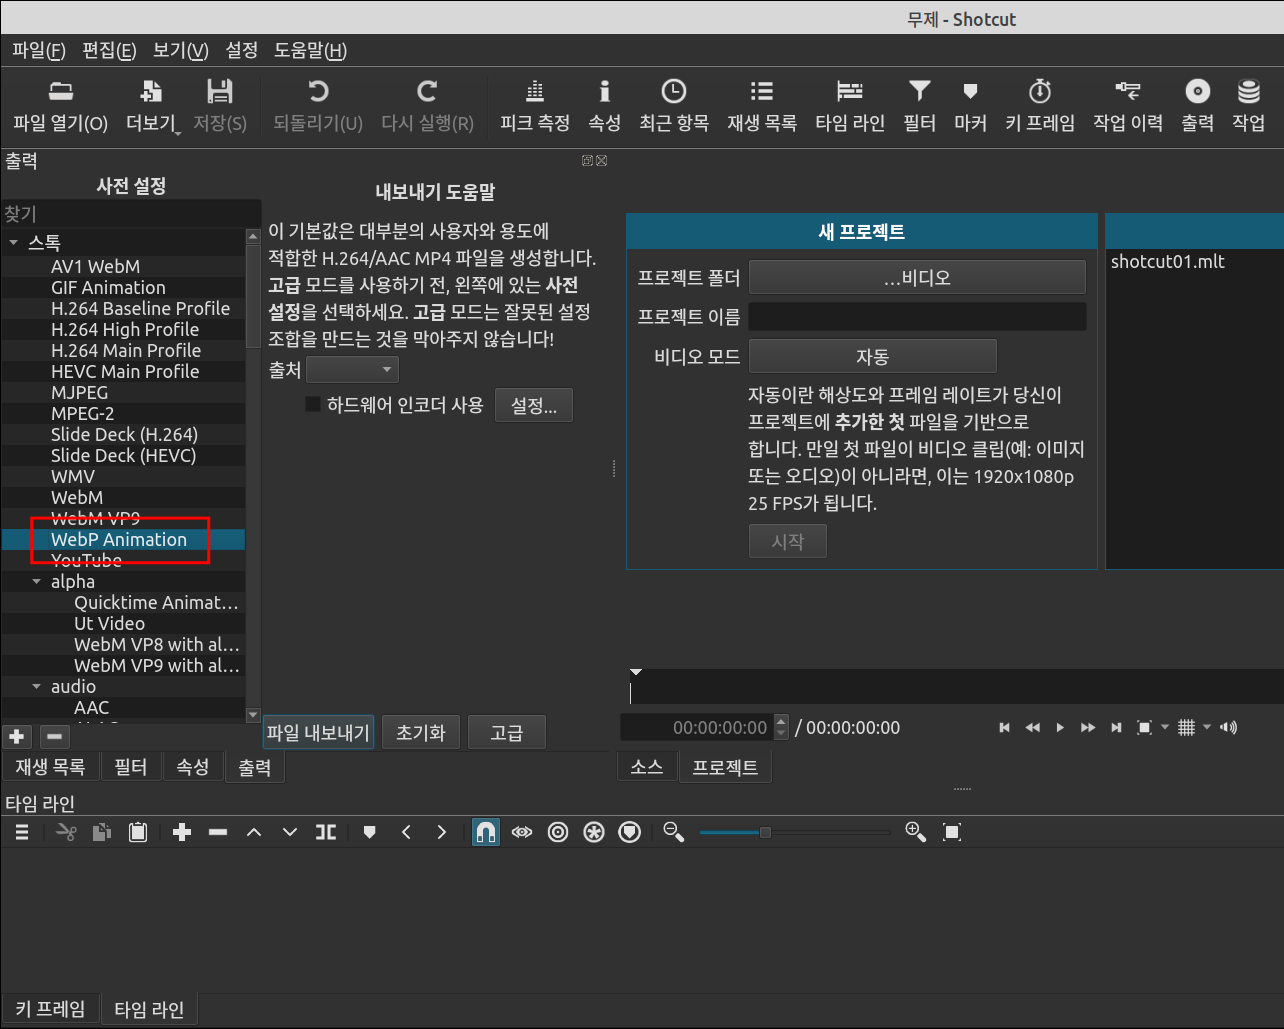Click the split-at-playhead icon in the timeline

(x=325, y=831)
